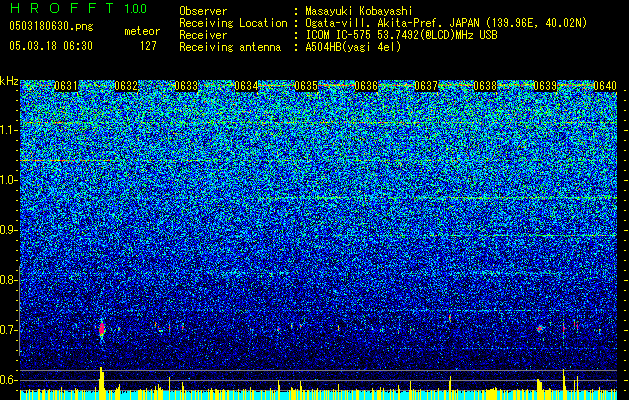629x400 pixels.
Task: Click antenna text A504HB(yagi 4el)
Action: 353,47
